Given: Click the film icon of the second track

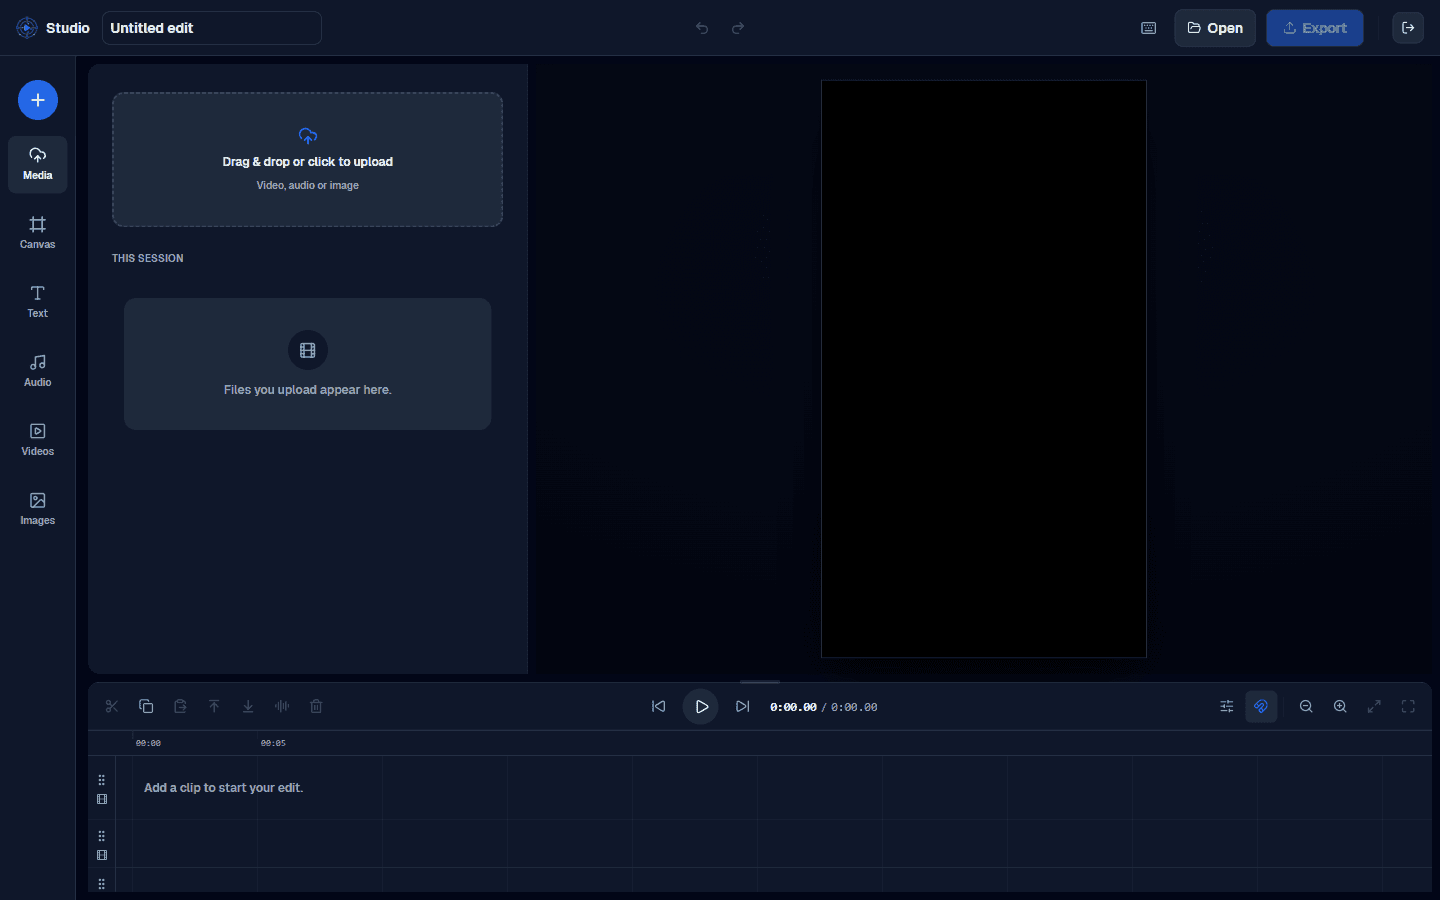Looking at the screenshot, I should [x=102, y=855].
